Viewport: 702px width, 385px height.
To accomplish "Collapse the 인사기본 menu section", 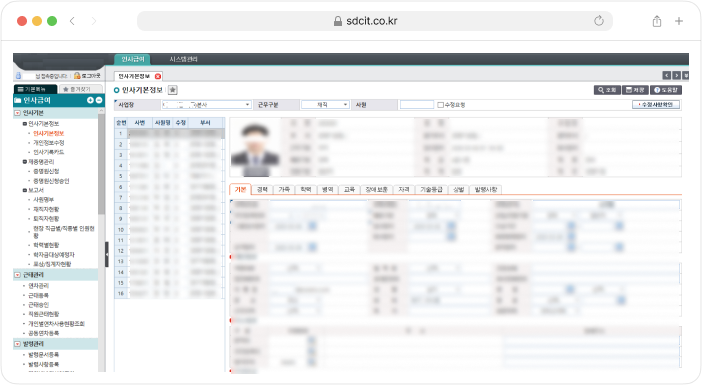I will coord(18,113).
